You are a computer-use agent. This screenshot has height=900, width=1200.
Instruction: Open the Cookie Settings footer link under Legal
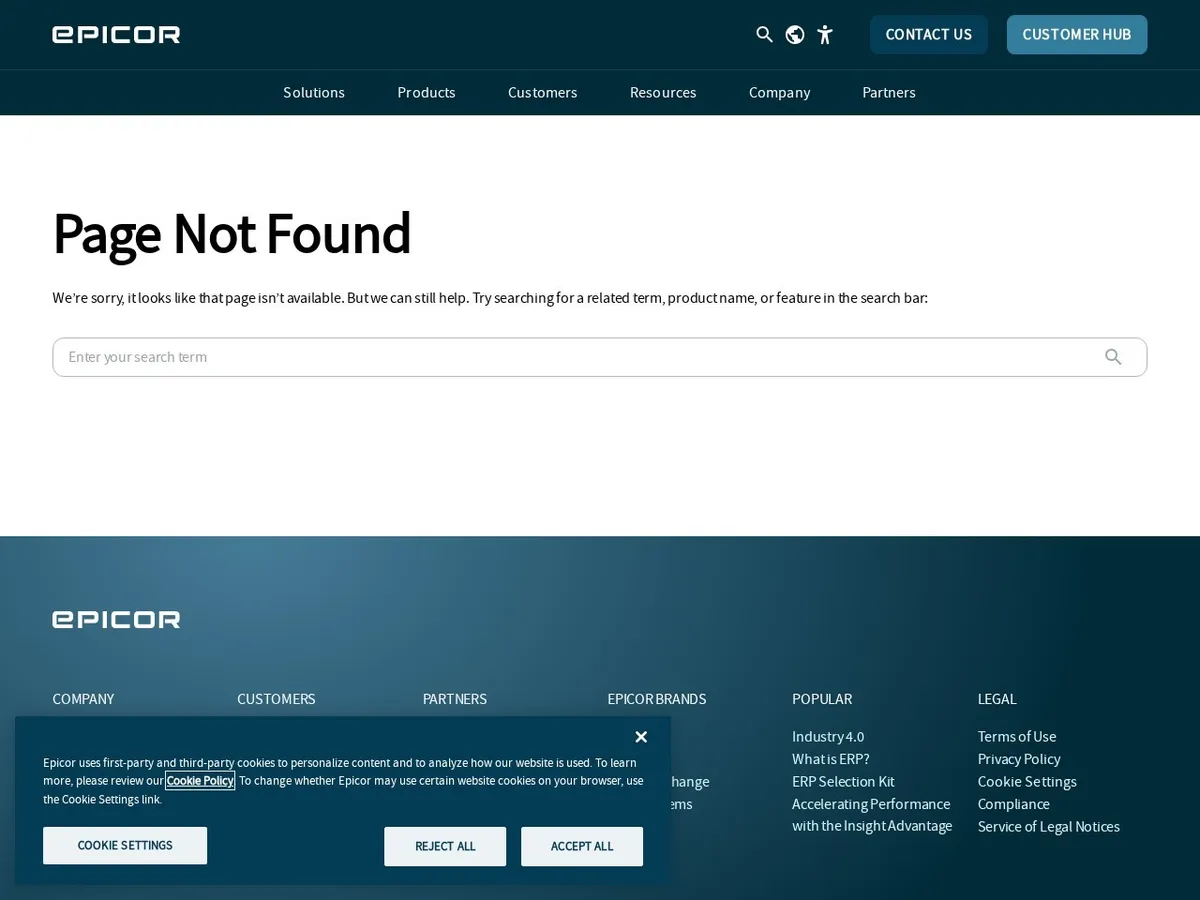[1027, 782]
